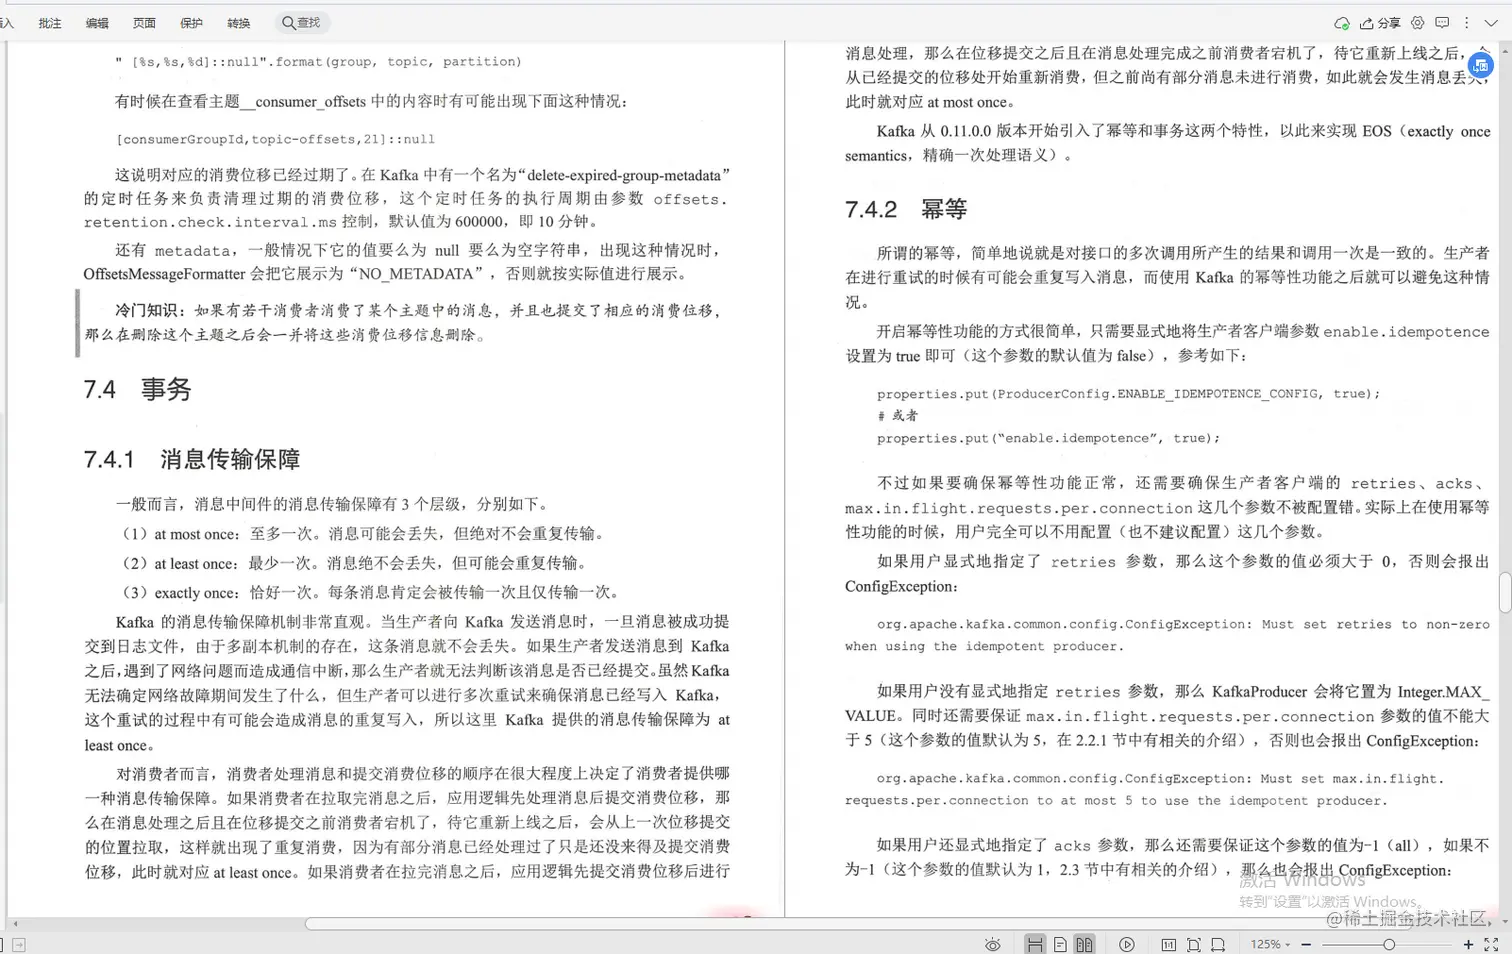Open the 编辑 menu
This screenshot has width=1512, height=954.
click(96, 22)
